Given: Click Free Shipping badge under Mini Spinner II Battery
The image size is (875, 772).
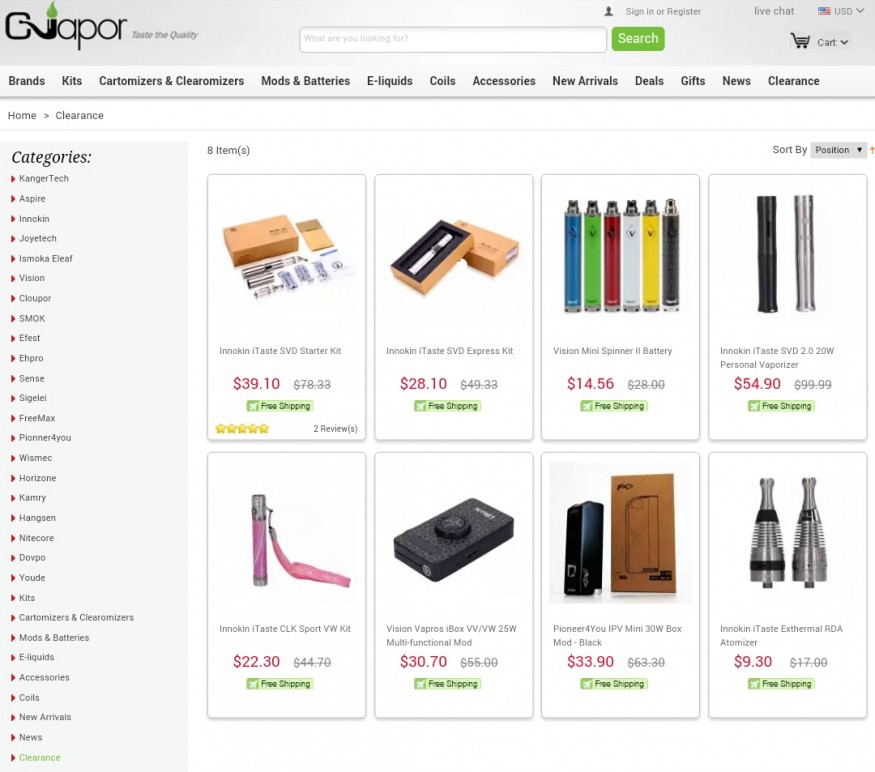Looking at the screenshot, I should click(x=614, y=406).
